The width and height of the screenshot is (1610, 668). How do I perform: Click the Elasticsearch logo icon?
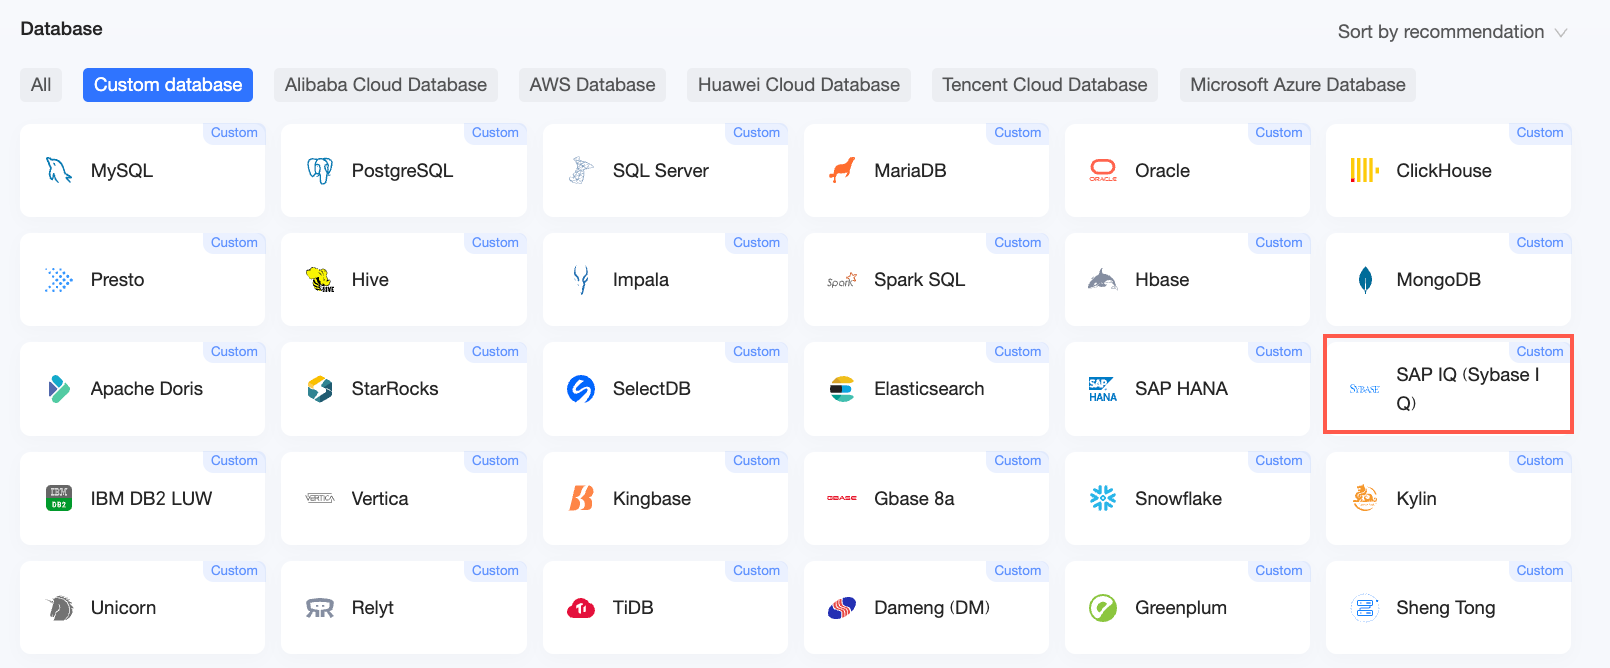(842, 389)
